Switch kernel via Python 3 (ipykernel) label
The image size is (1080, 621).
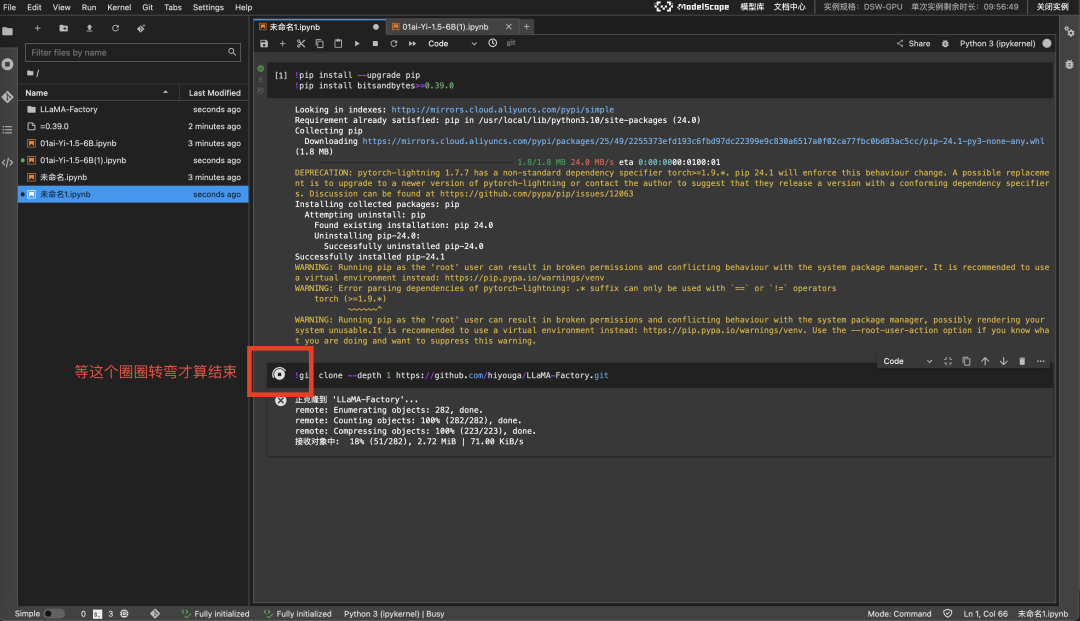[997, 43]
